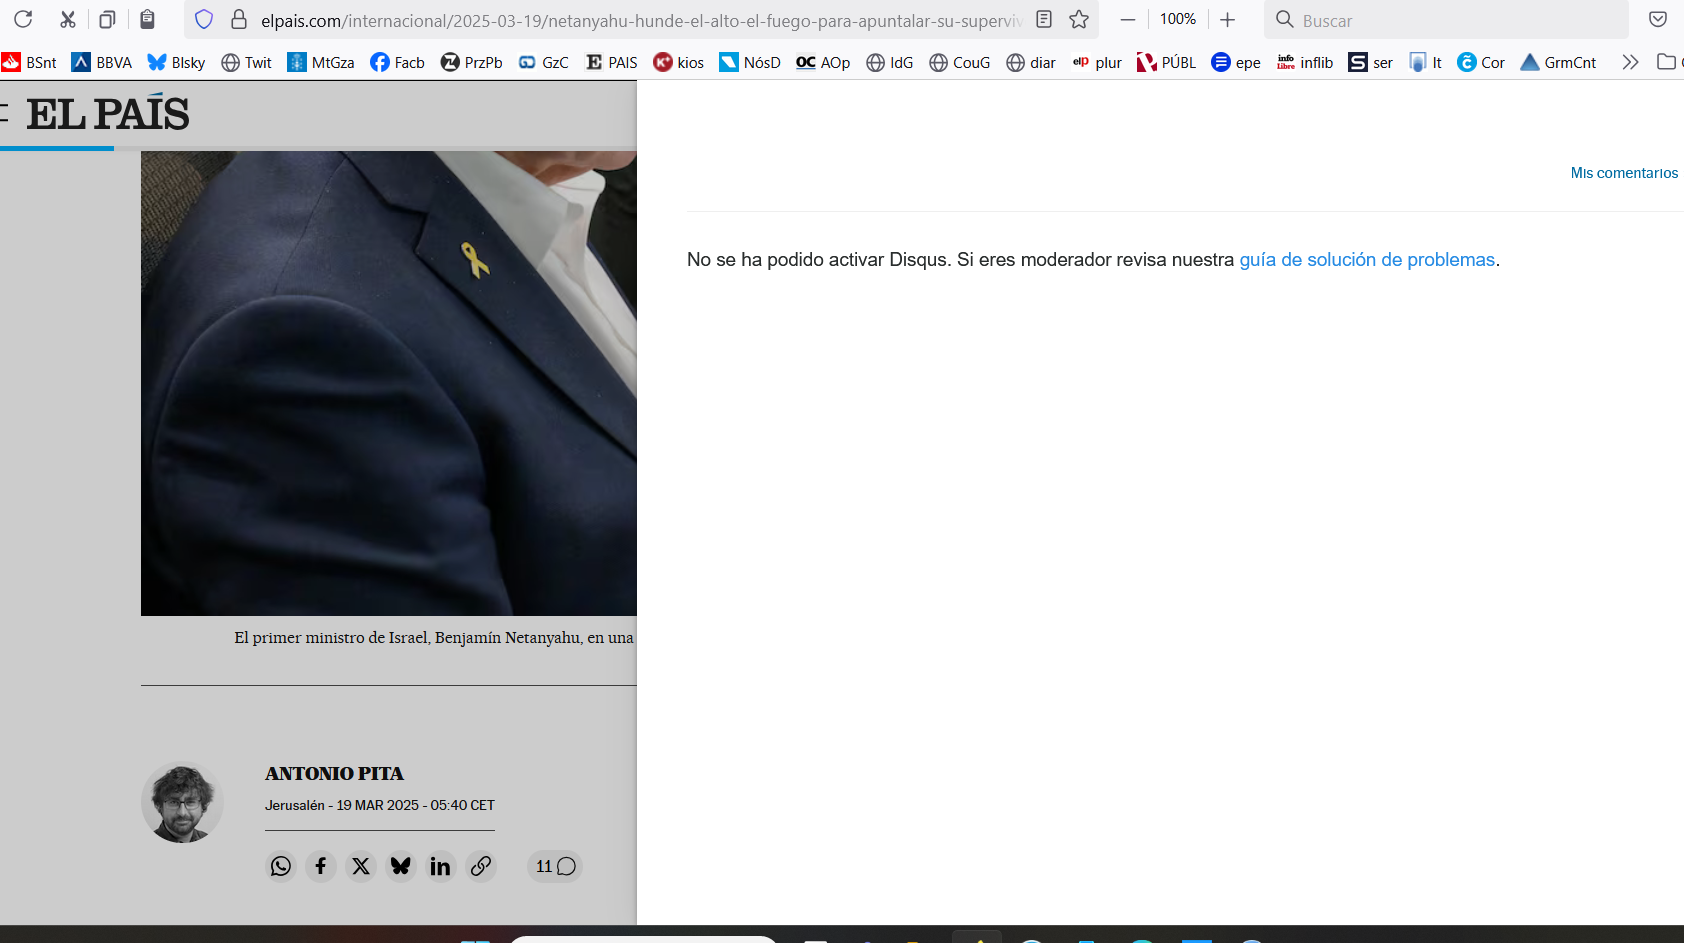This screenshot has width=1684, height=943.
Task: Open Facb Facebook bookmark
Action: (x=397, y=62)
